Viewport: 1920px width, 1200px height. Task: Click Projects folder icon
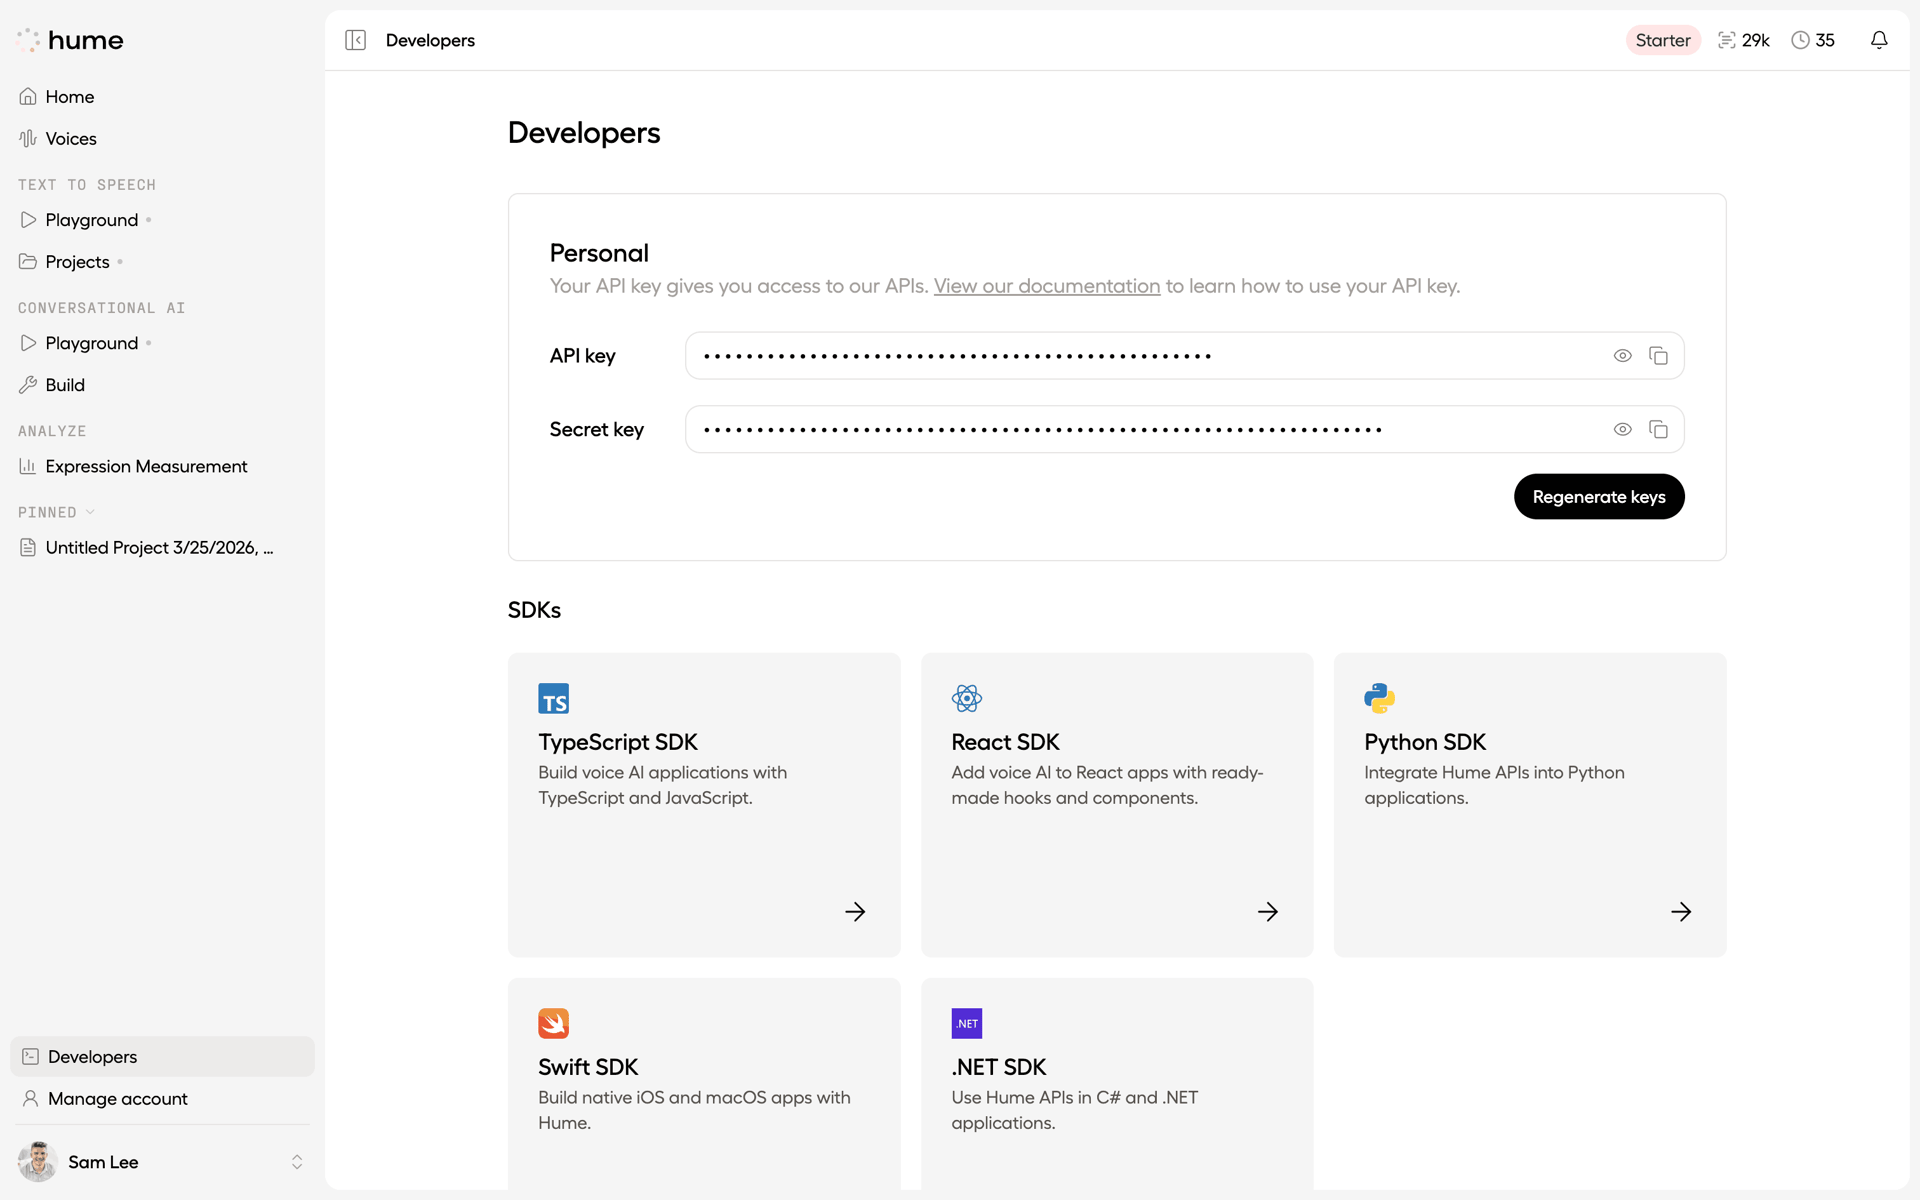28,262
